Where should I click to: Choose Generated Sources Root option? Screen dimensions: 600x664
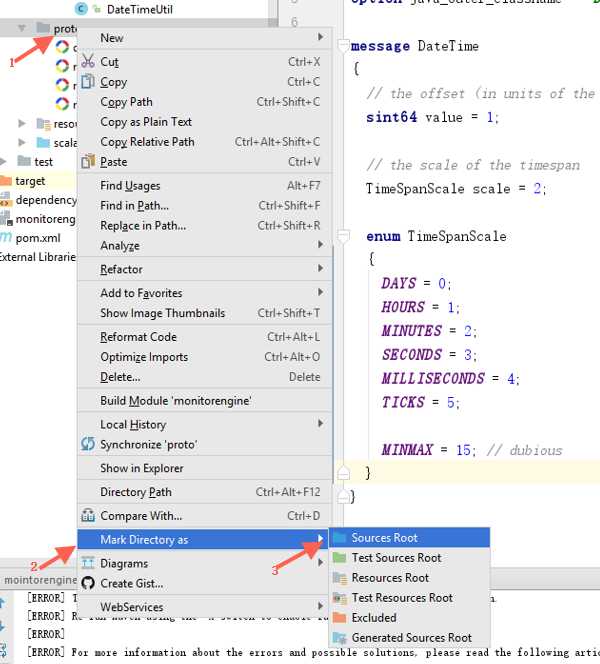409,637
